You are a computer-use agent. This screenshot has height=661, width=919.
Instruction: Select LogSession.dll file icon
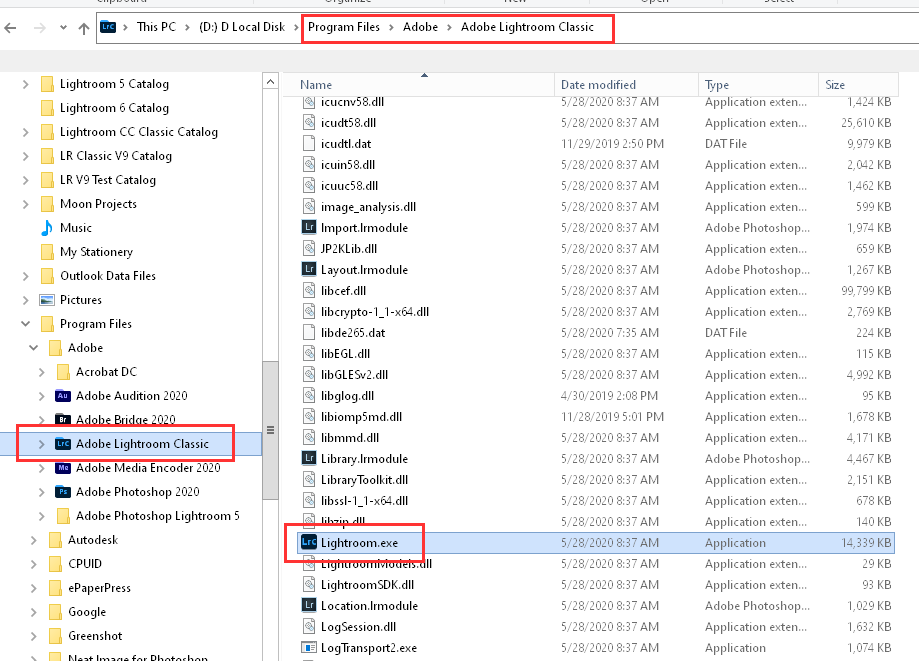point(309,626)
